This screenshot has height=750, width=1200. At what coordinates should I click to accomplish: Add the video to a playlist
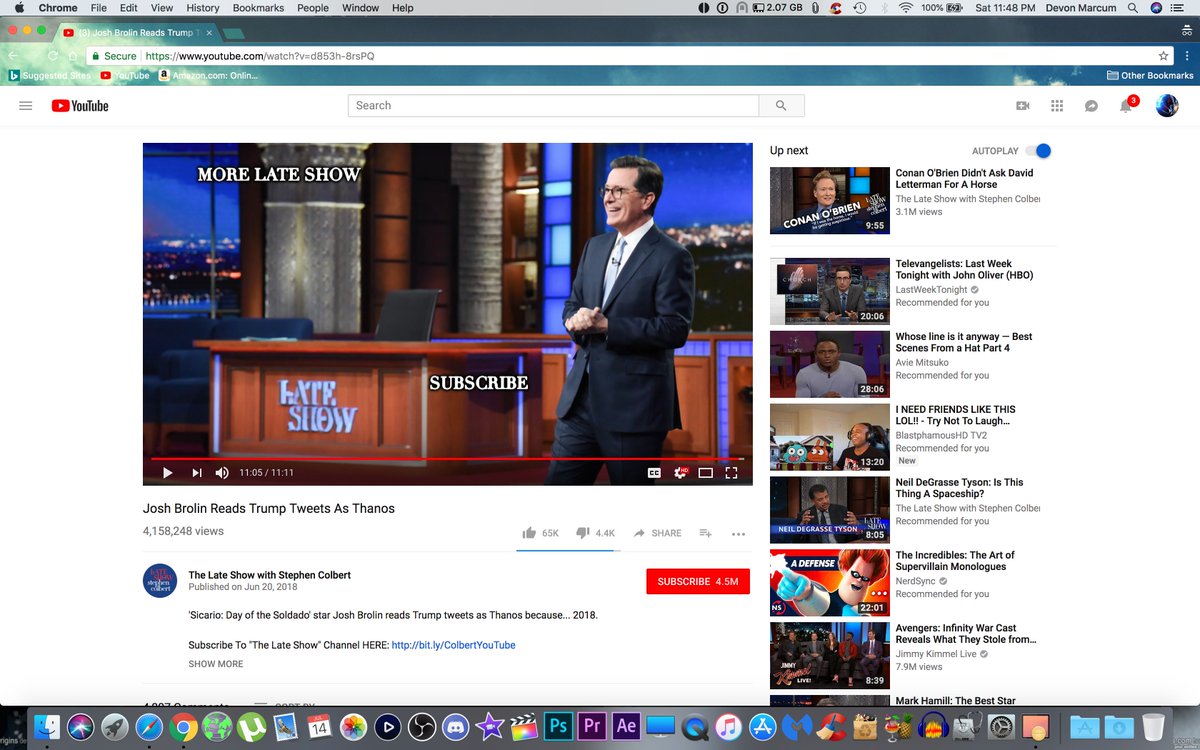tap(705, 533)
